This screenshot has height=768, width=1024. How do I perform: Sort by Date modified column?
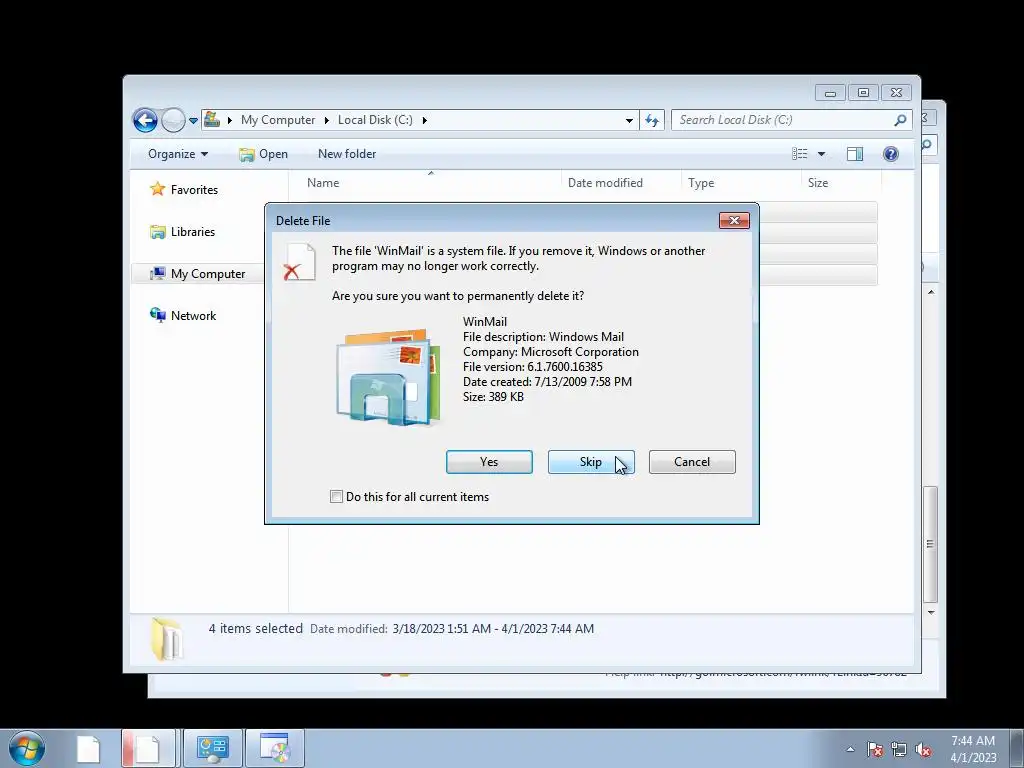(621, 183)
